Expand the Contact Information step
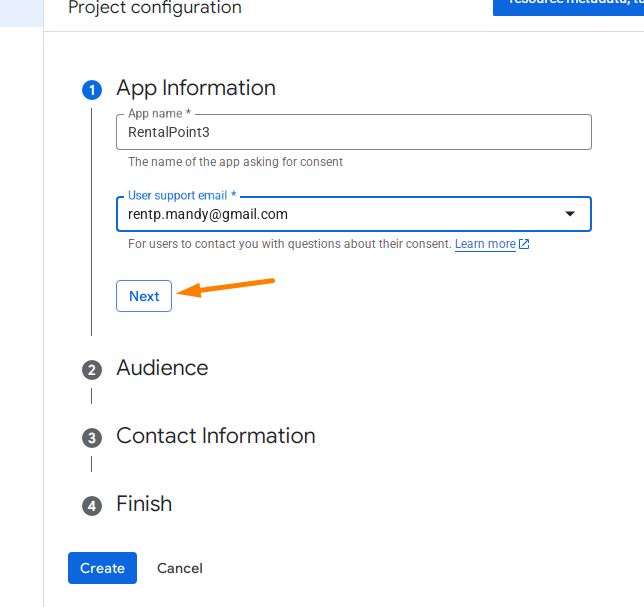 (x=215, y=436)
